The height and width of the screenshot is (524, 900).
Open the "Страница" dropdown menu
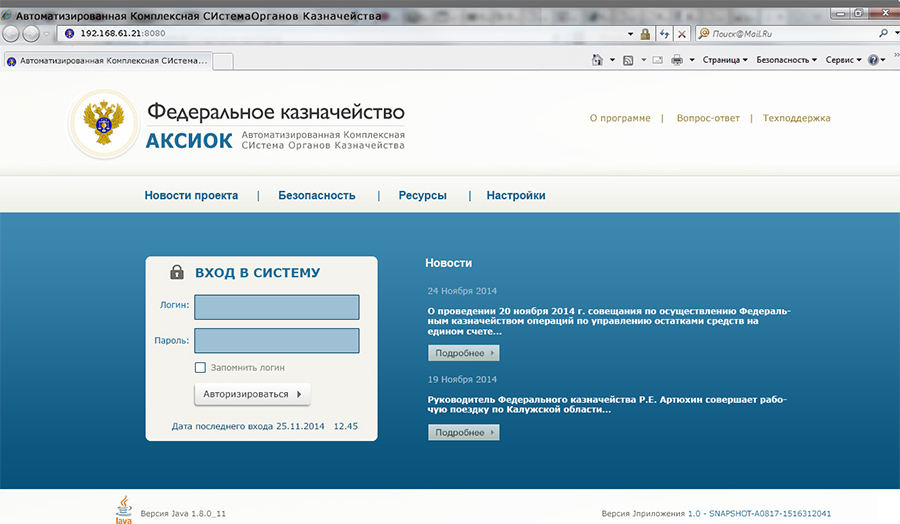pos(725,60)
